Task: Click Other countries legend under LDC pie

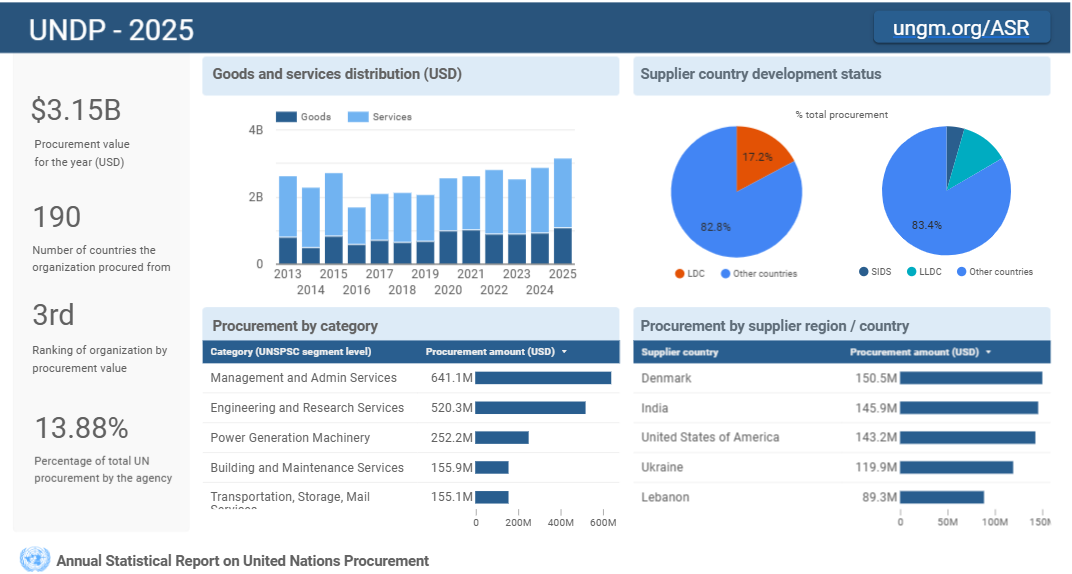Action: coord(759,273)
